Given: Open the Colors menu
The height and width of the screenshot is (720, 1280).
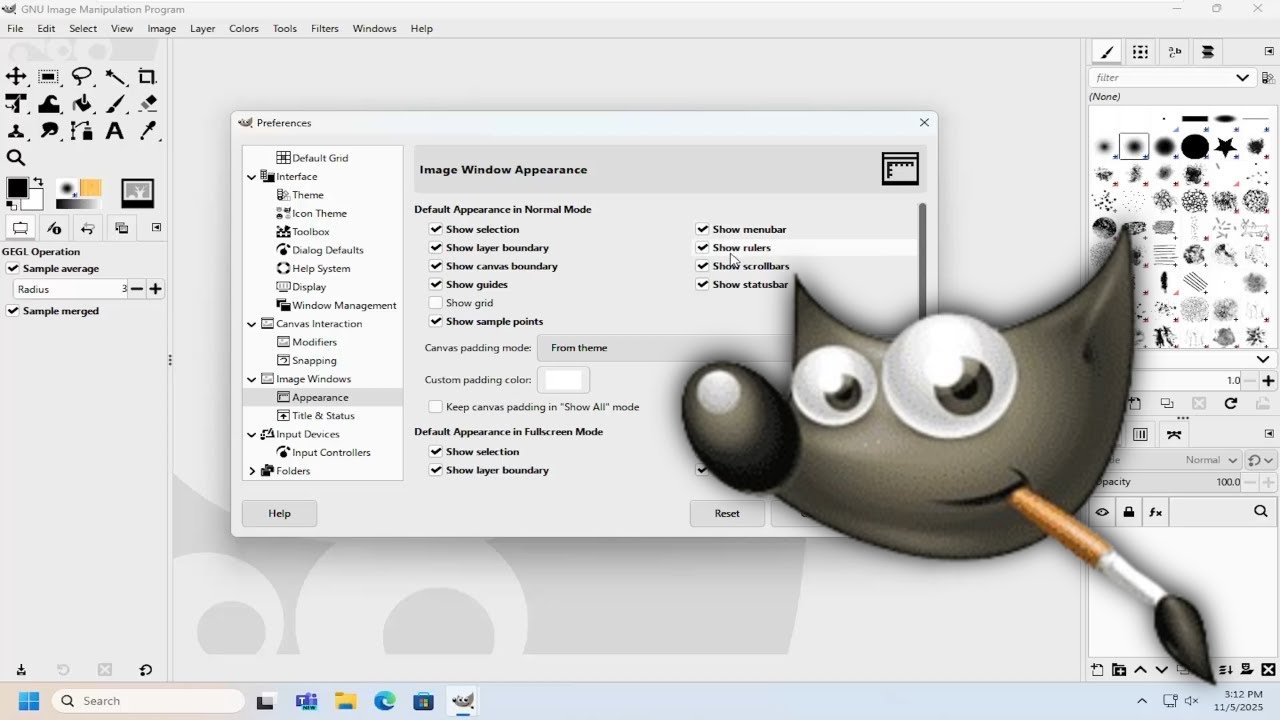Looking at the screenshot, I should point(244,29).
